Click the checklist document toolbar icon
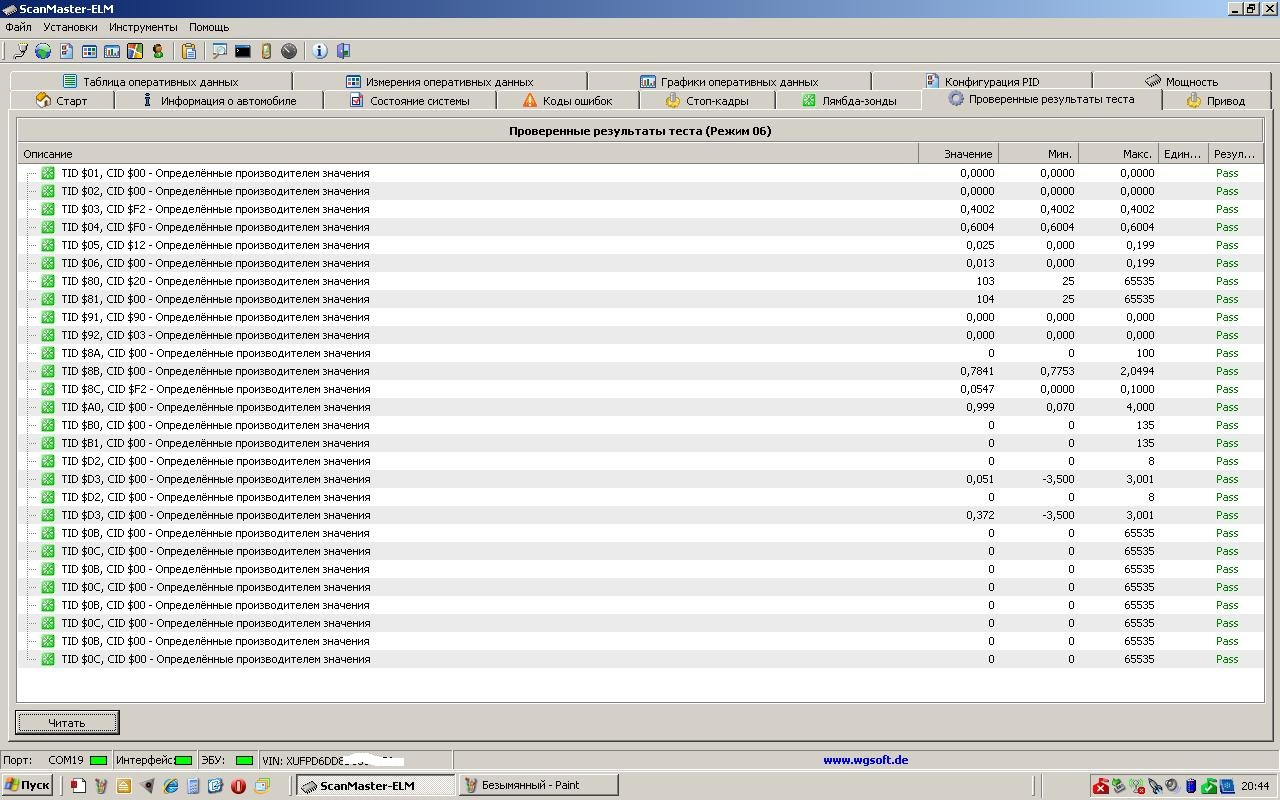1280x800 pixels. (66, 51)
